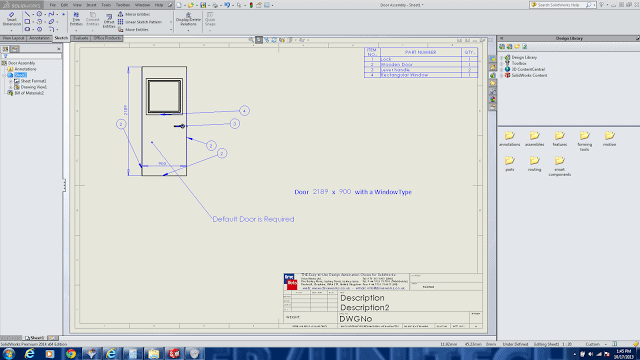
Task: Open the Window menu
Action: click(x=142, y=5)
